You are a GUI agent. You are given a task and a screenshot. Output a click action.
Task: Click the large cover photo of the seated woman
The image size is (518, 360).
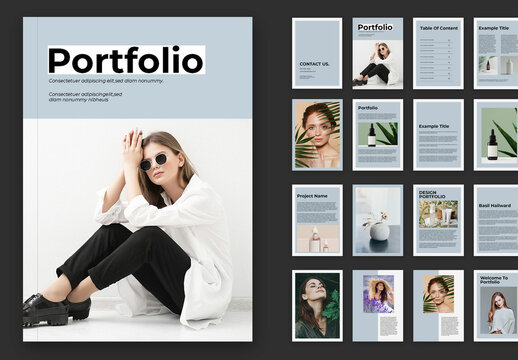[x=138, y=230]
